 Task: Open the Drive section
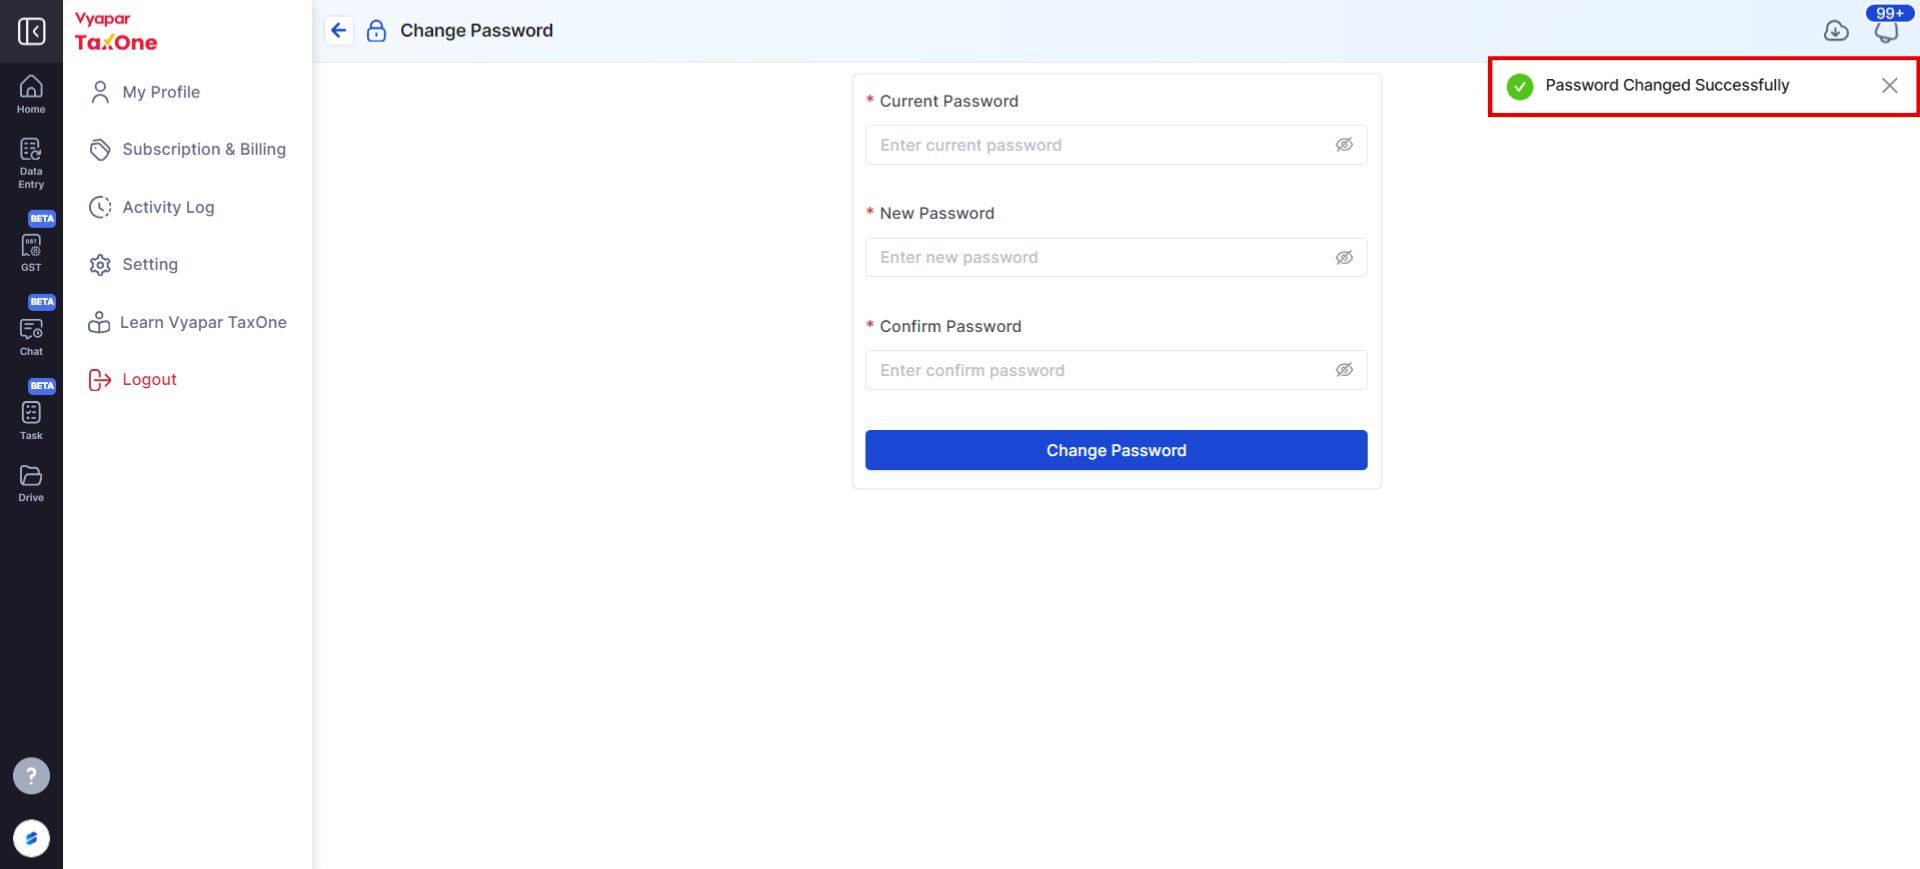pos(31,484)
